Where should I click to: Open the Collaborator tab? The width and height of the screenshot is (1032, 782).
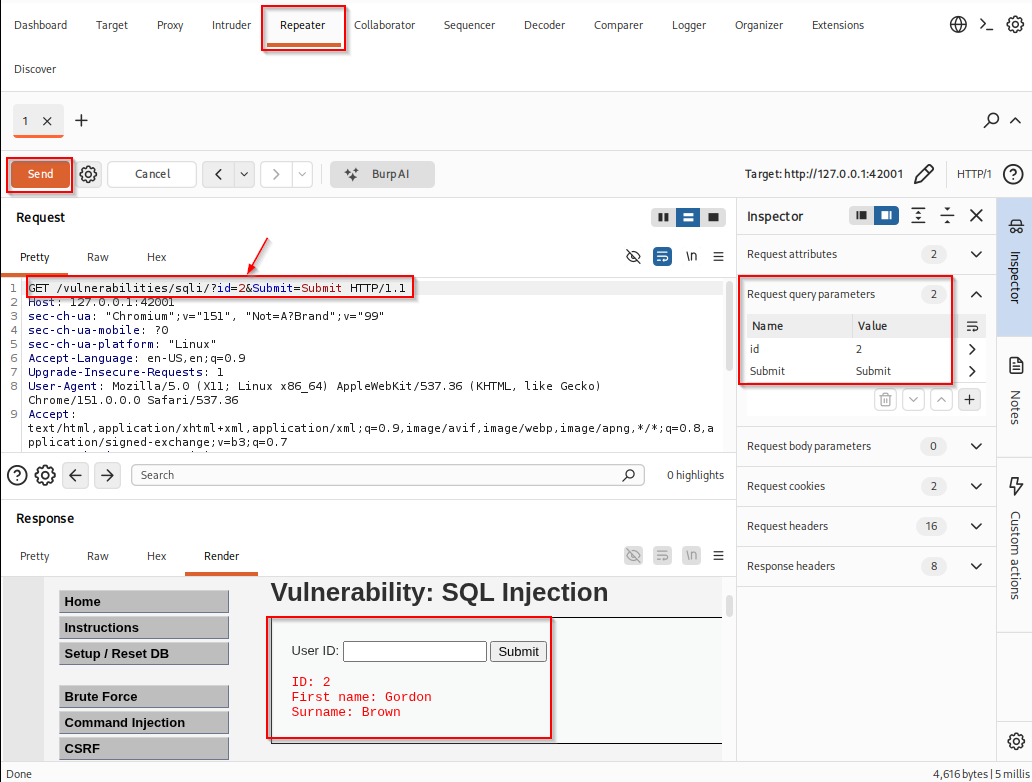pyautogui.click(x=384, y=25)
